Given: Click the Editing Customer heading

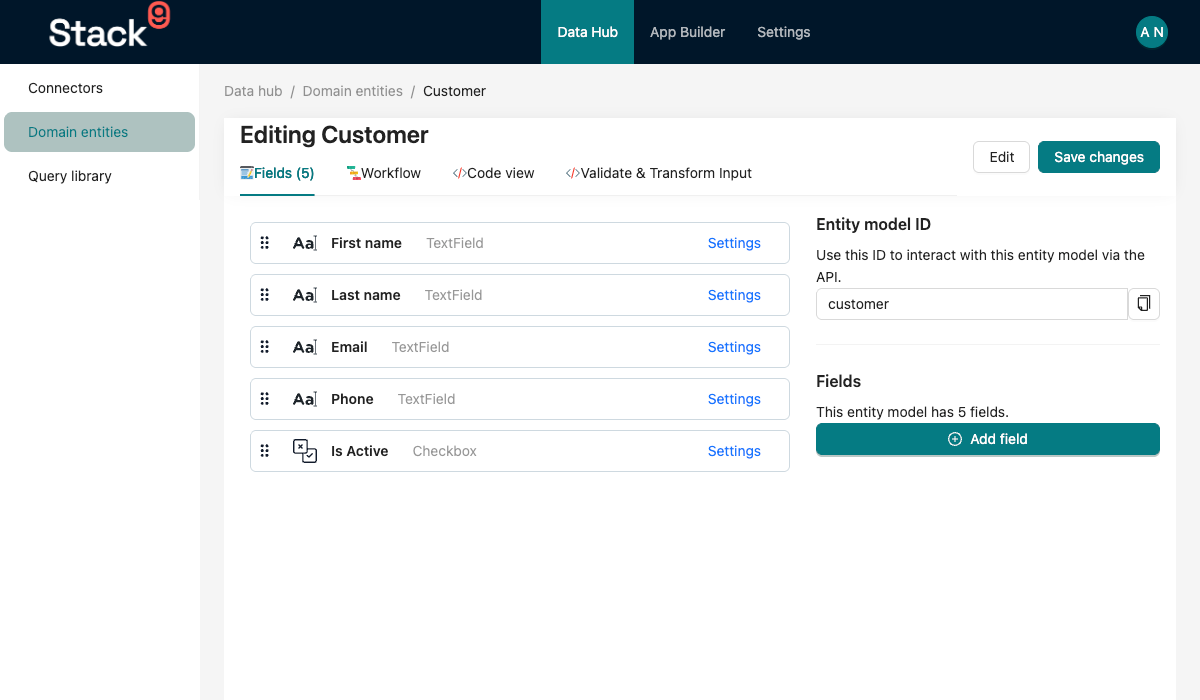Looking at the screenshot, I should [334, 135].
